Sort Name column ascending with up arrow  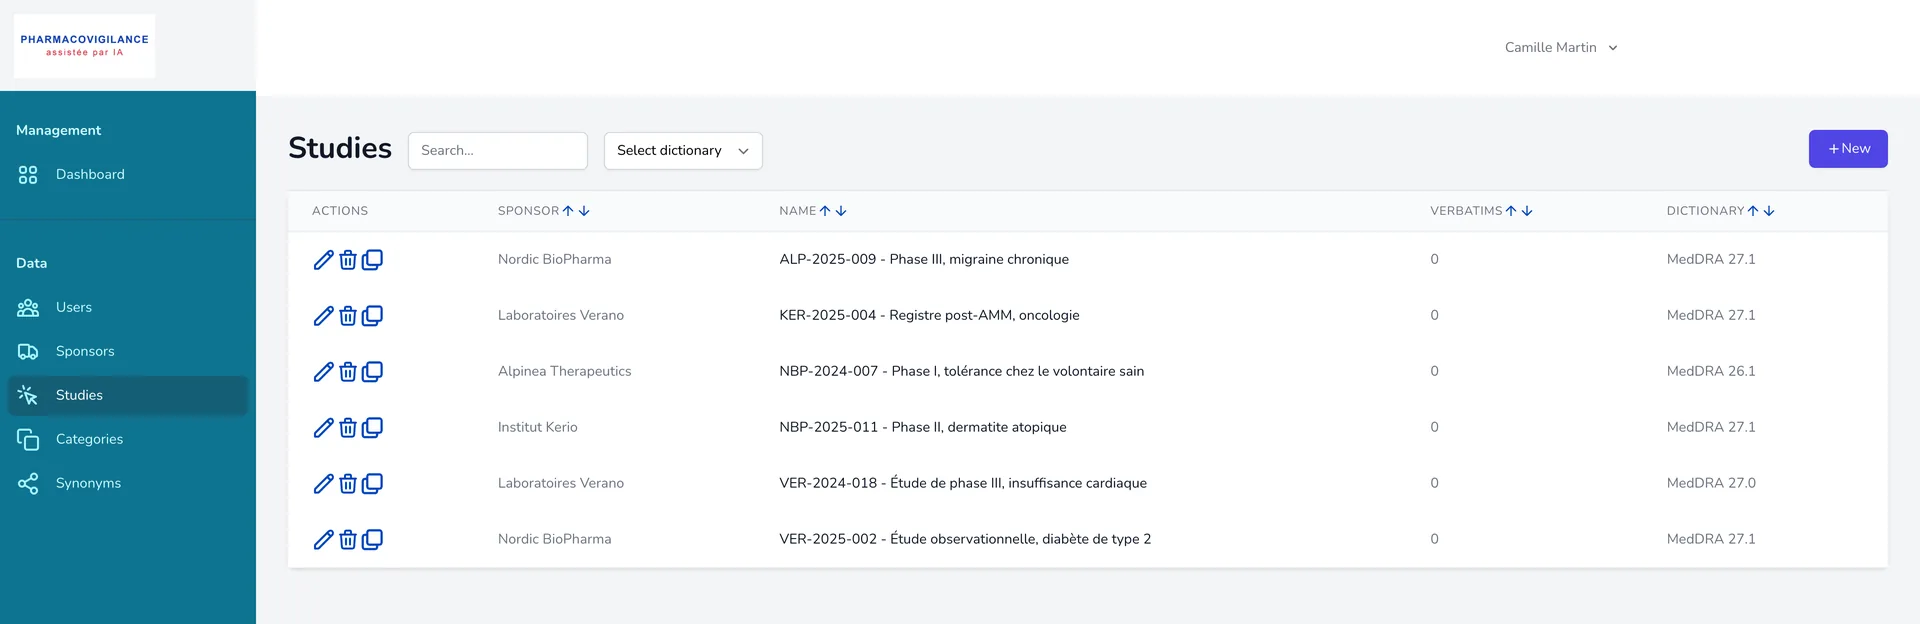click(825, 211)
